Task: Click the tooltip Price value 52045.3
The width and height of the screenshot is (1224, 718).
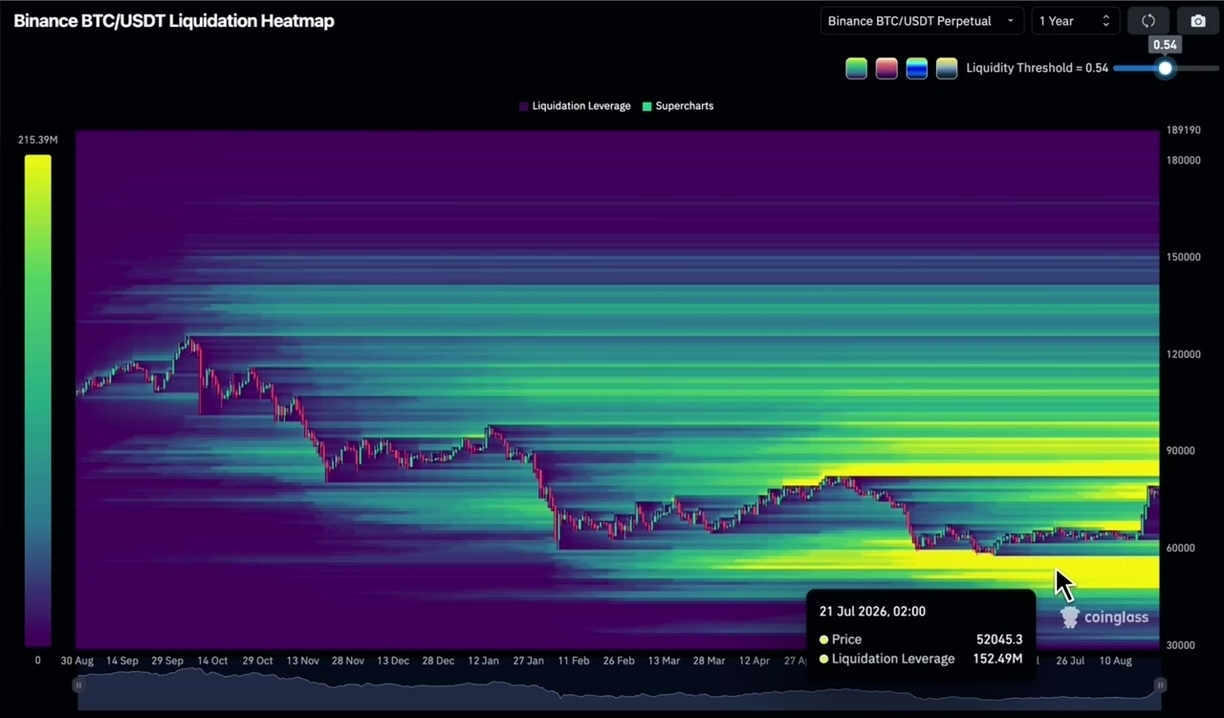Action: (x=999, y=639)
